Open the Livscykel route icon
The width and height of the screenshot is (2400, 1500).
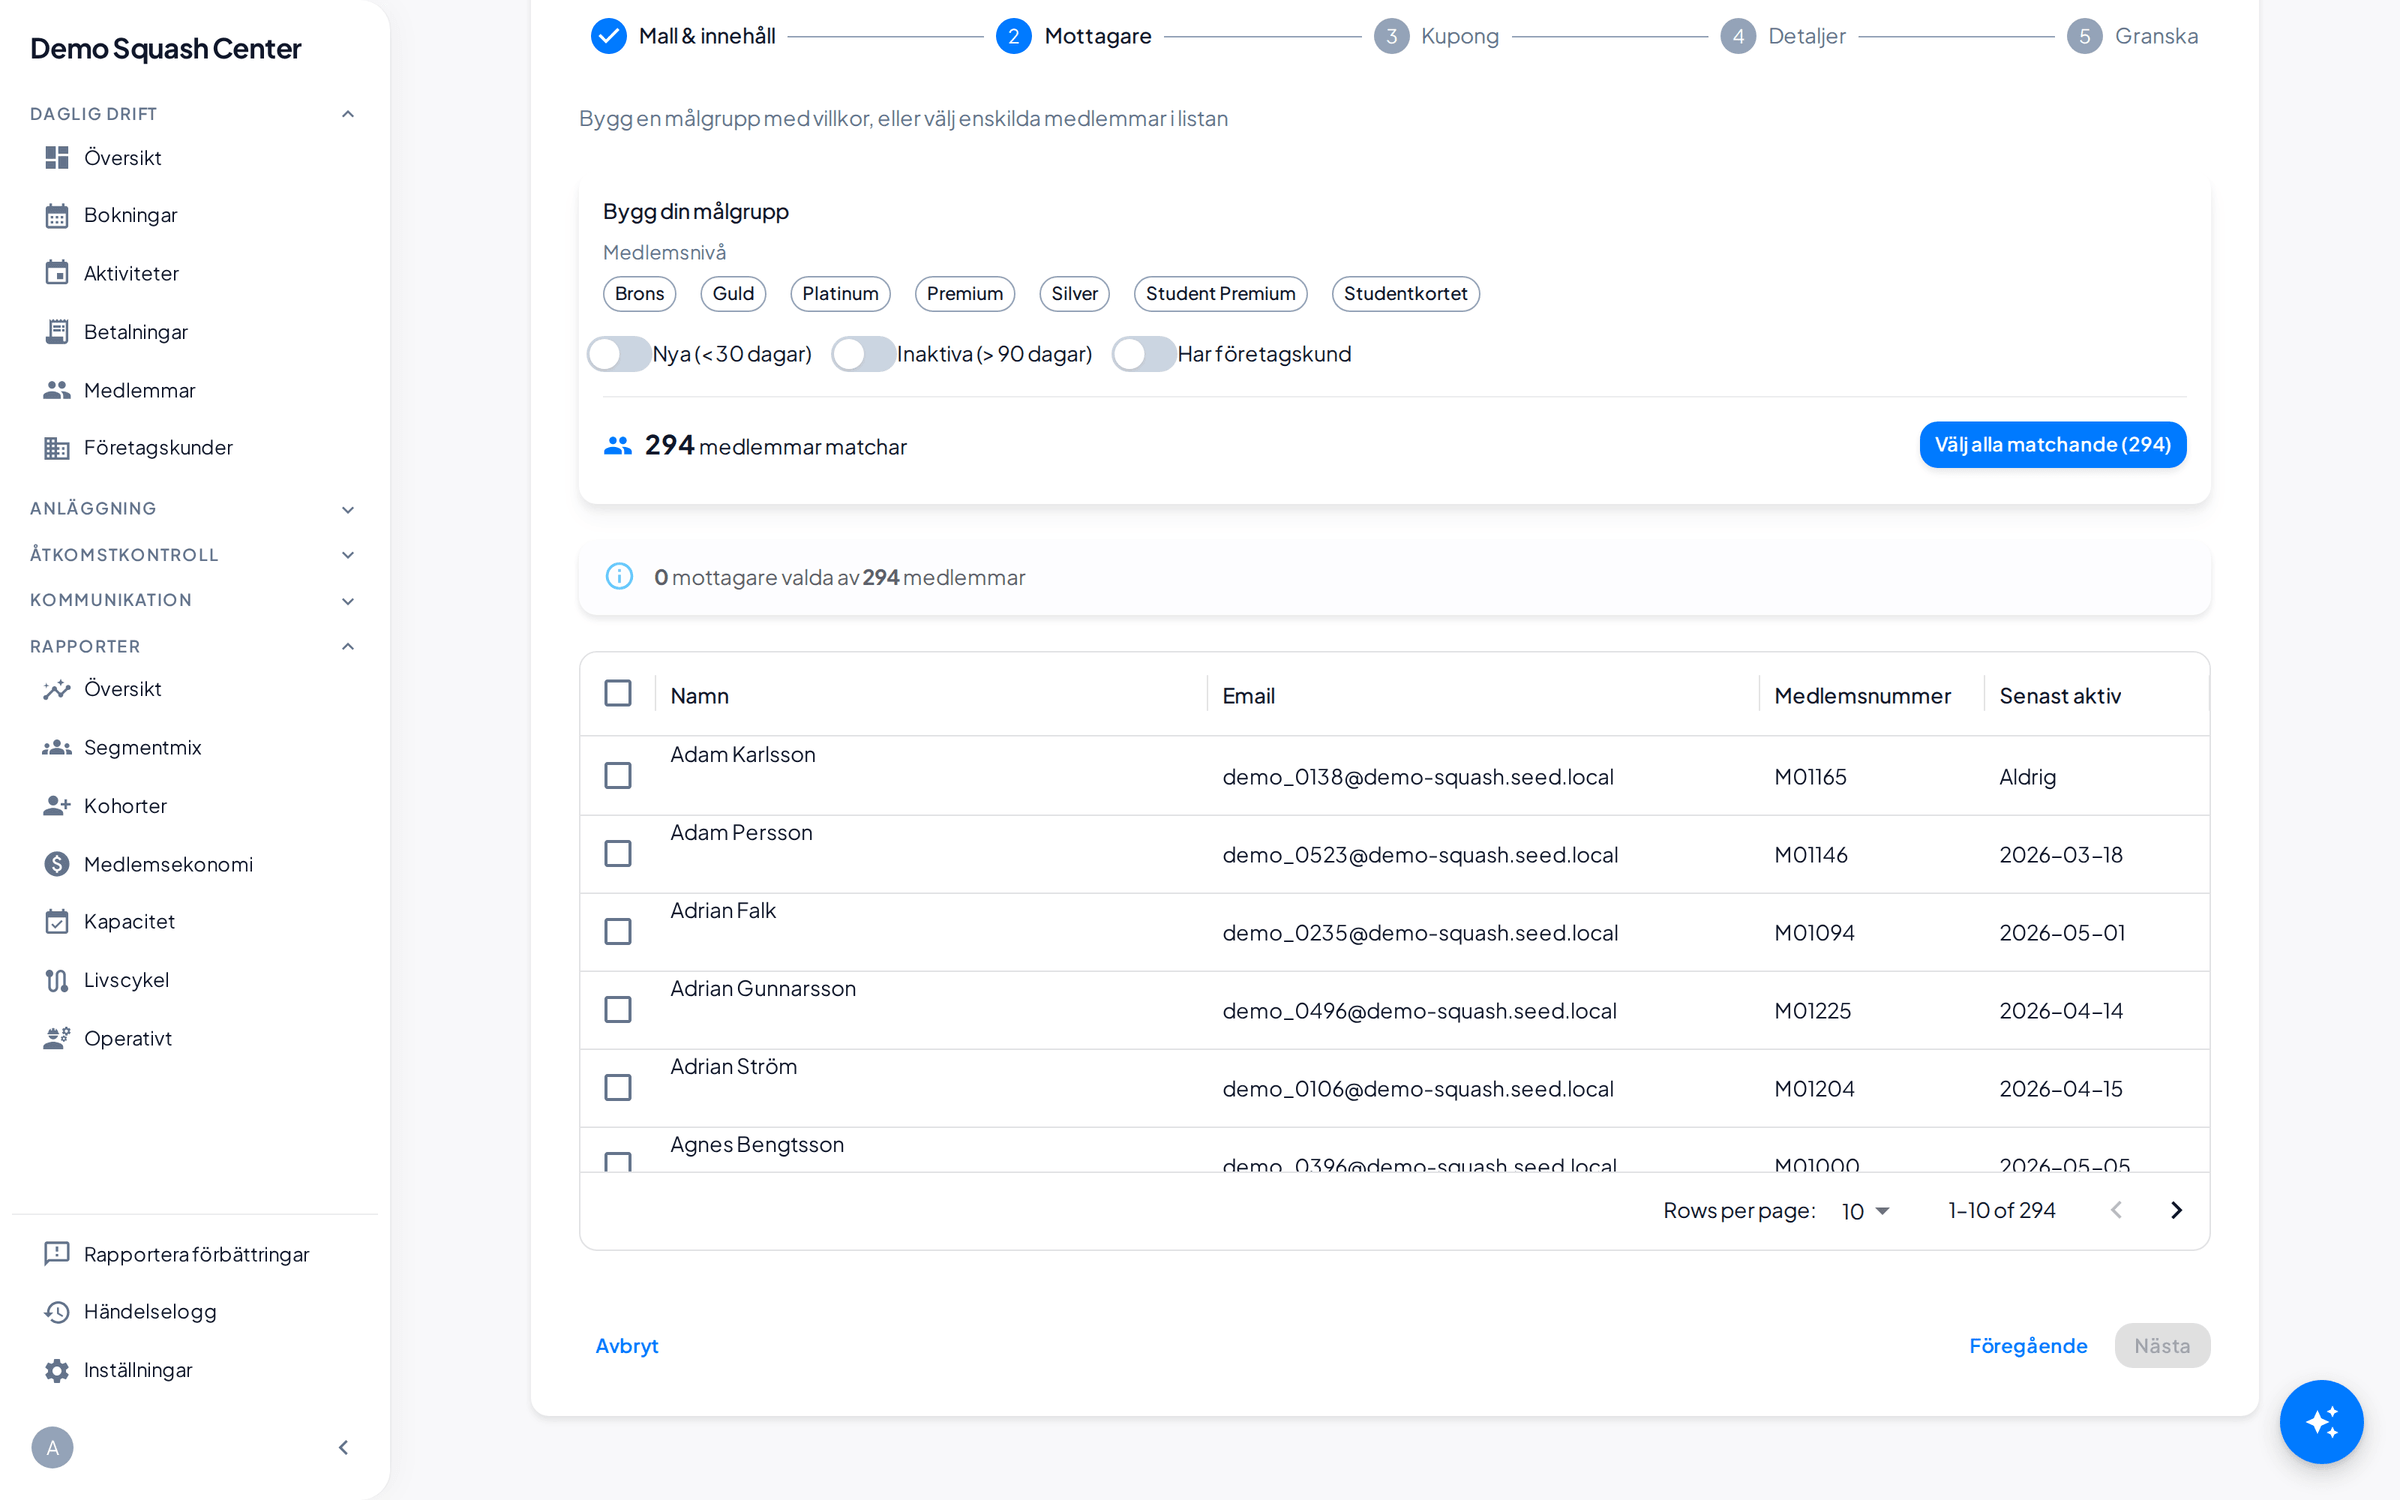(x=57, y=980)
